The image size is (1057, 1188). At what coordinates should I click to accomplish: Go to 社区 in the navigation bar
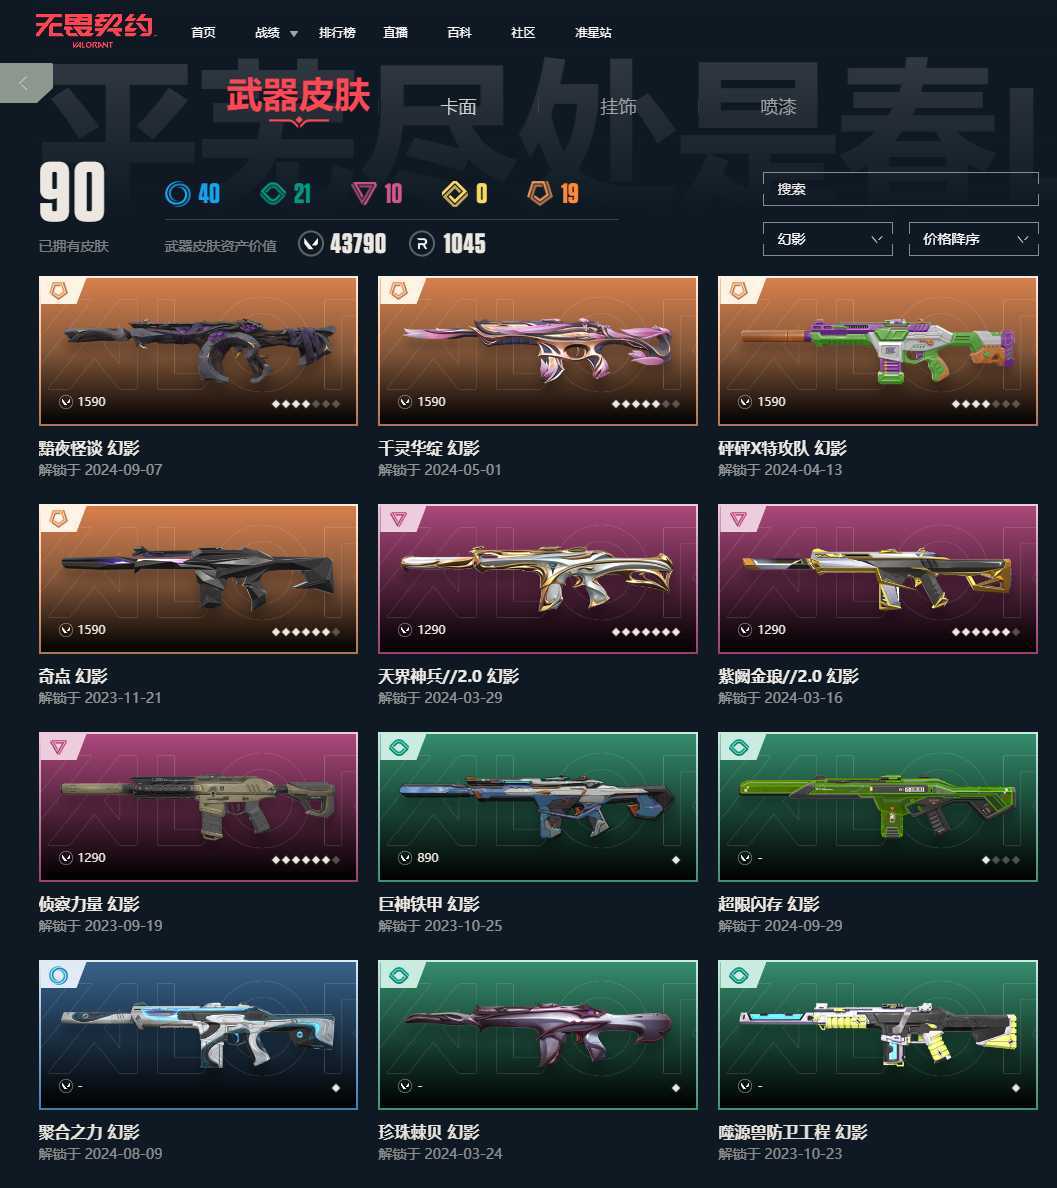523,33
